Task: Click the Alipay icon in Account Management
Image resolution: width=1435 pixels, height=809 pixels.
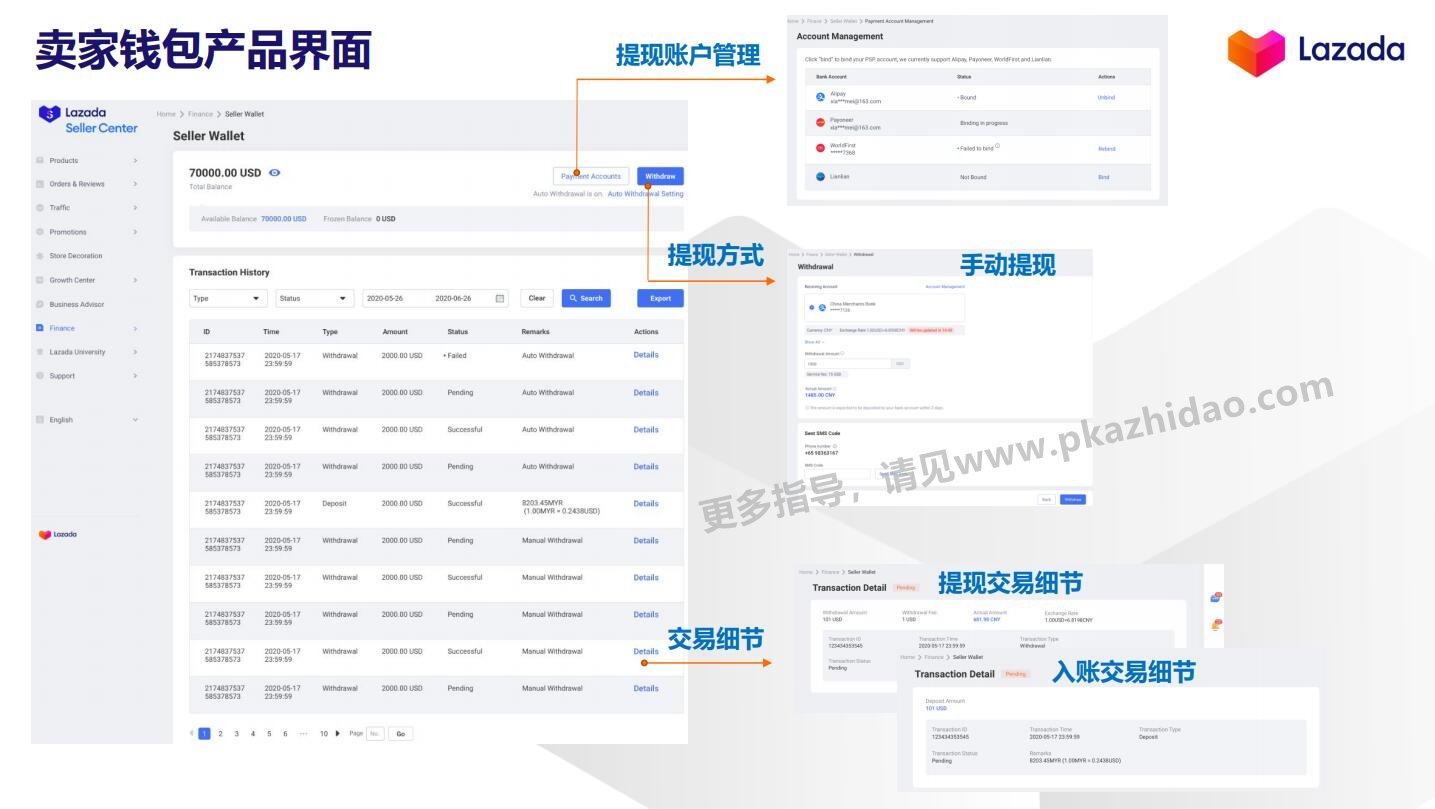Action: tap(821, 97)
